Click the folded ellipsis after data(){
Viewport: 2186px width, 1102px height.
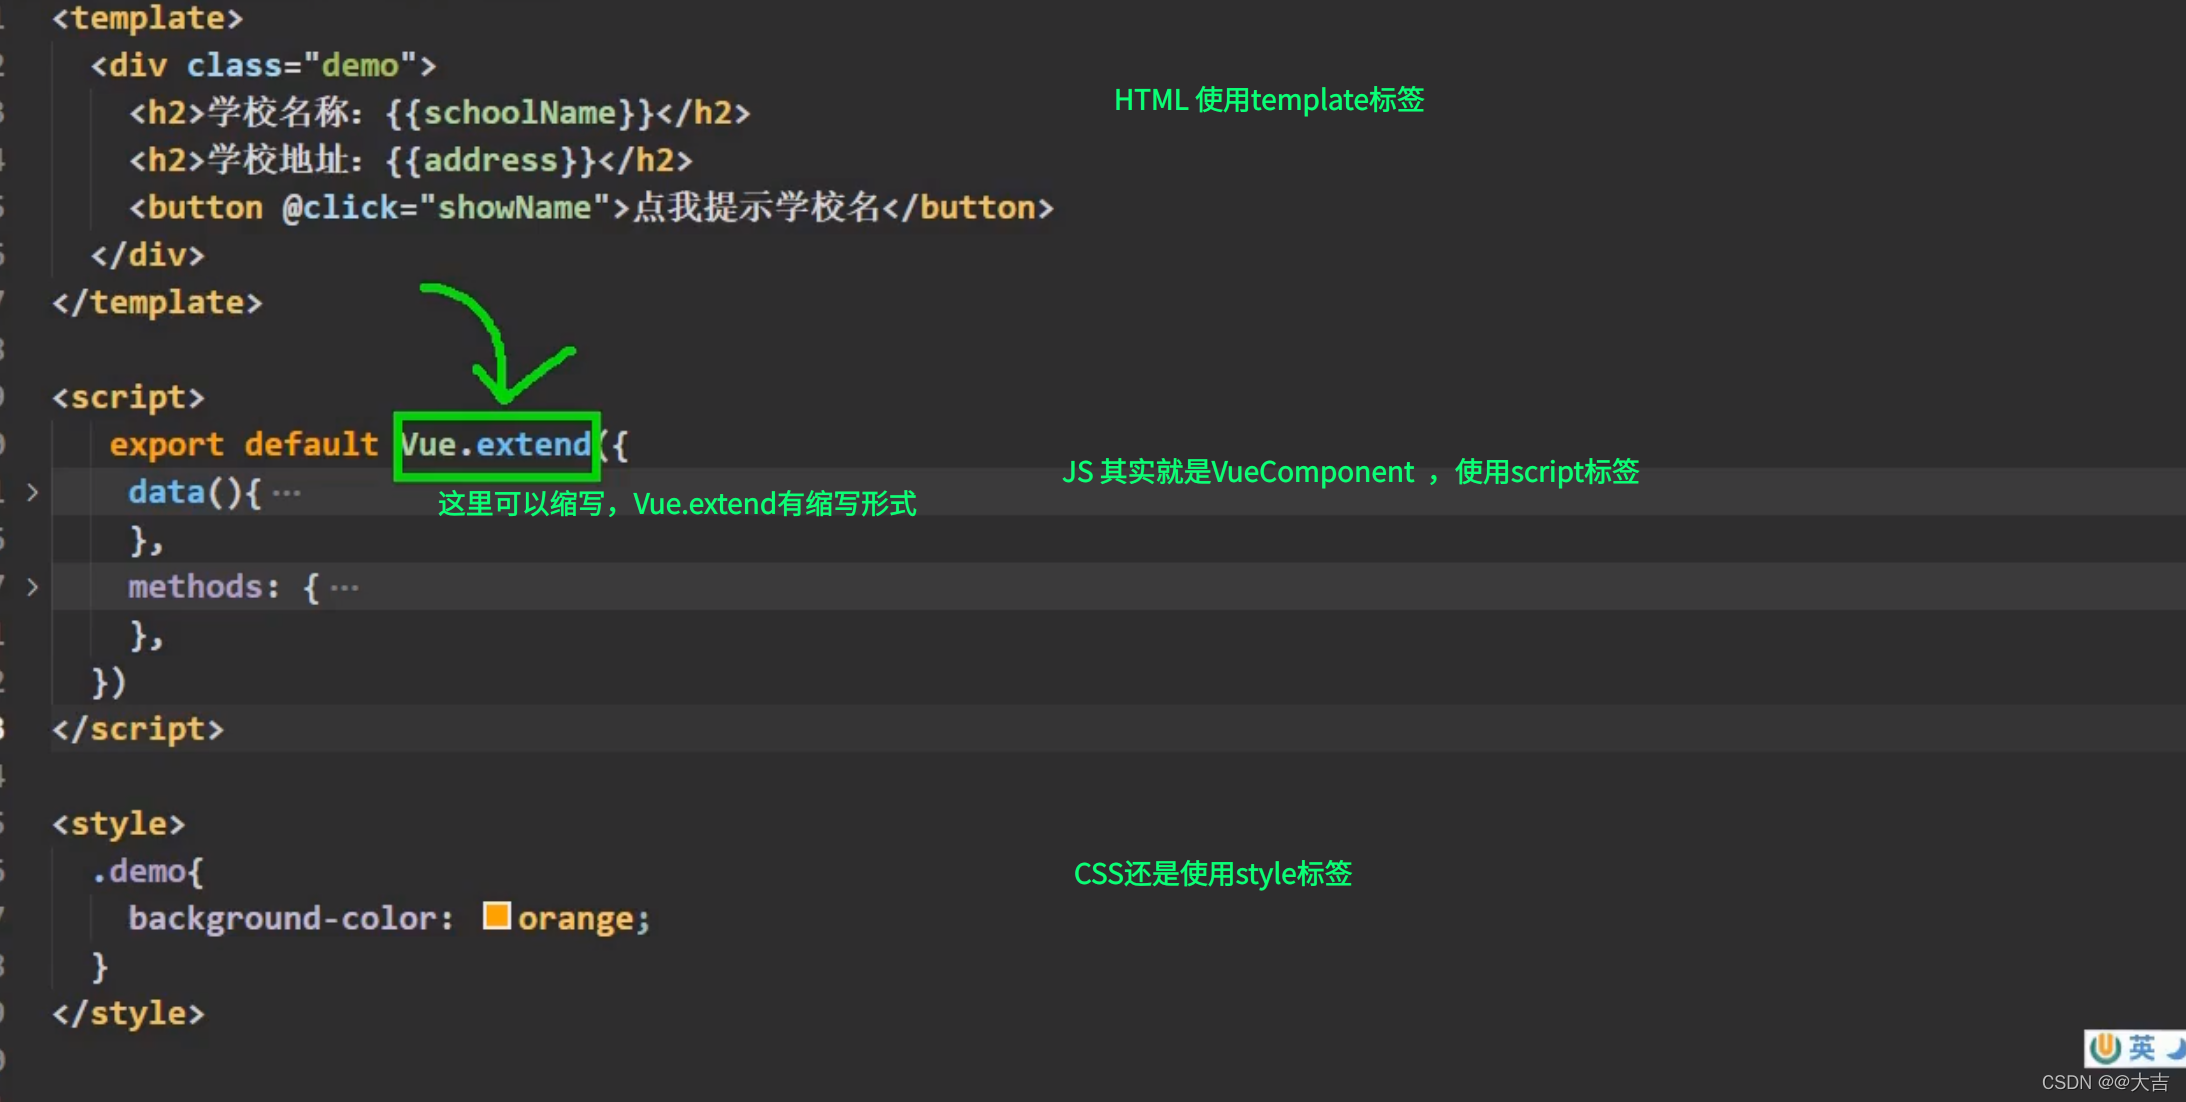coord(286,493)
